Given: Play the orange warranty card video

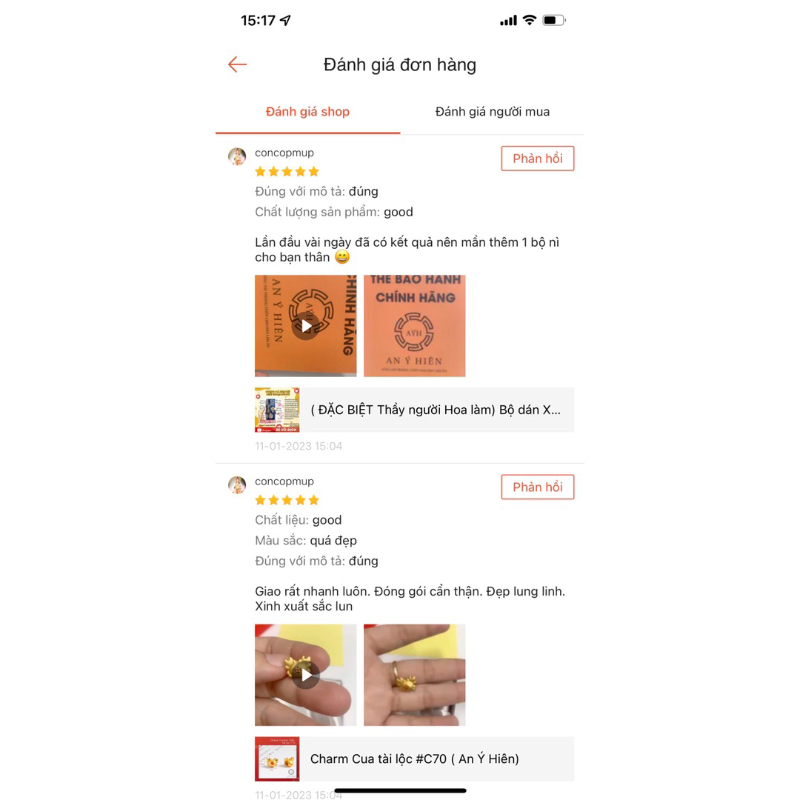Looking at the screenshot, I should coord(306,326).
